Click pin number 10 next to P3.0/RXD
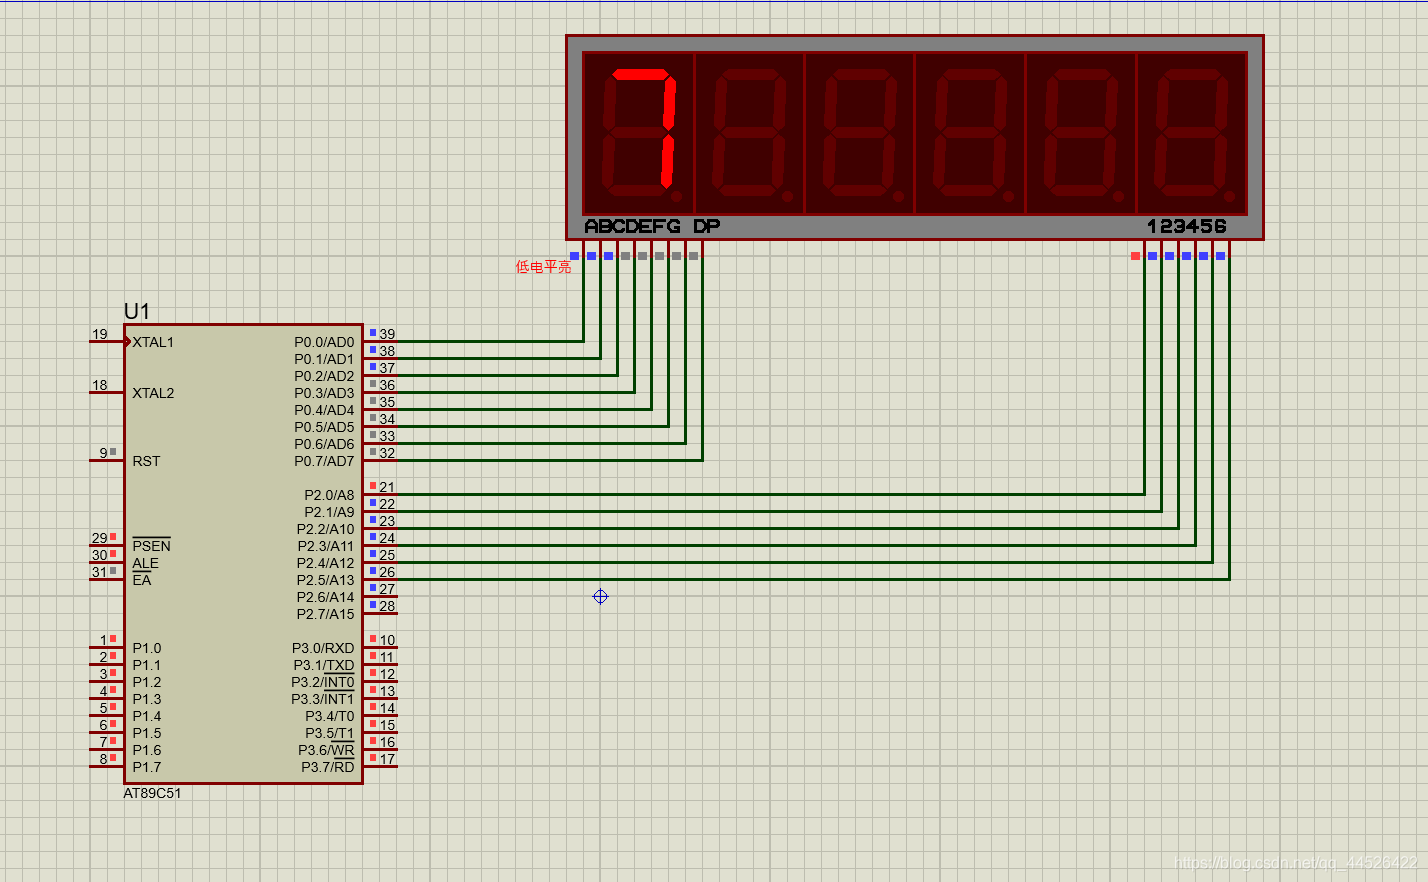1428x882 pixels. click(387, 640)
